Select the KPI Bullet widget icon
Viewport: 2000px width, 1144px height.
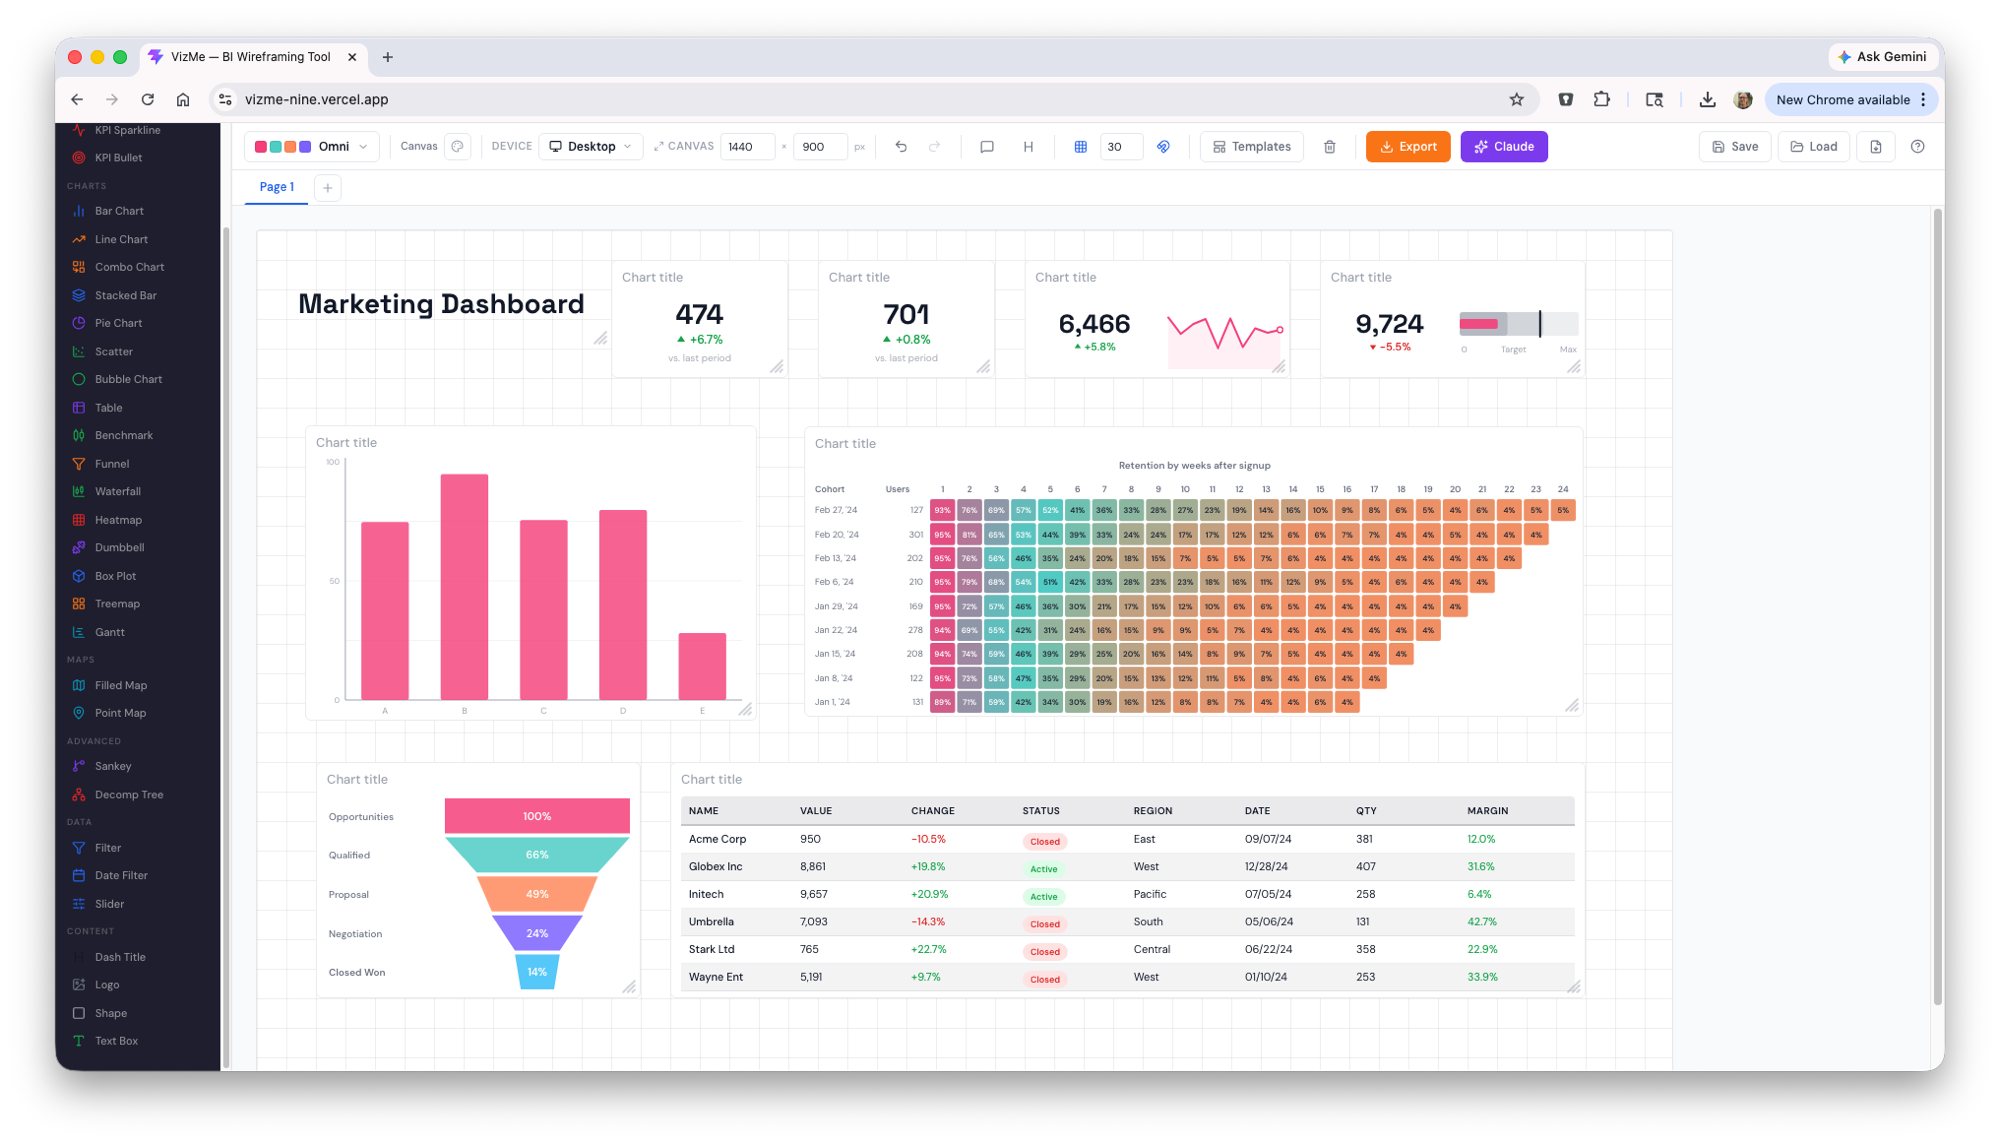(79, 158)
